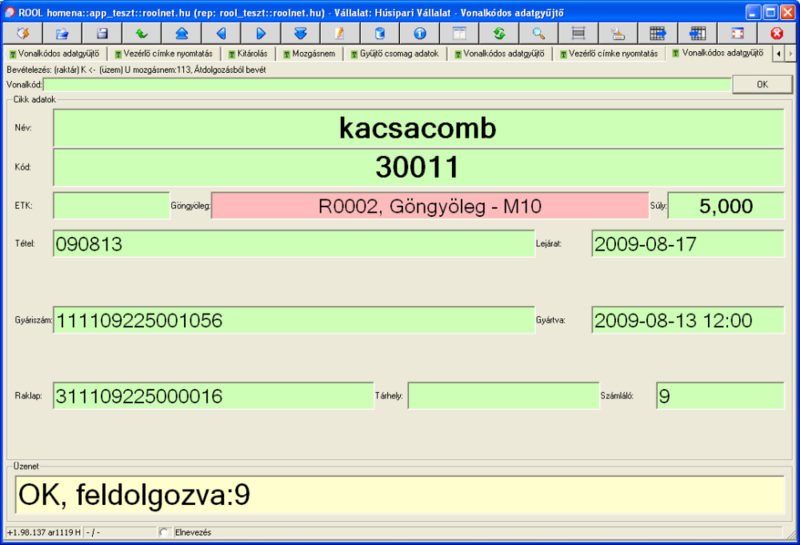Click the pencil edit toolbar icon
This screenshot has height=545, width=800.
click(x=340, y=33)
